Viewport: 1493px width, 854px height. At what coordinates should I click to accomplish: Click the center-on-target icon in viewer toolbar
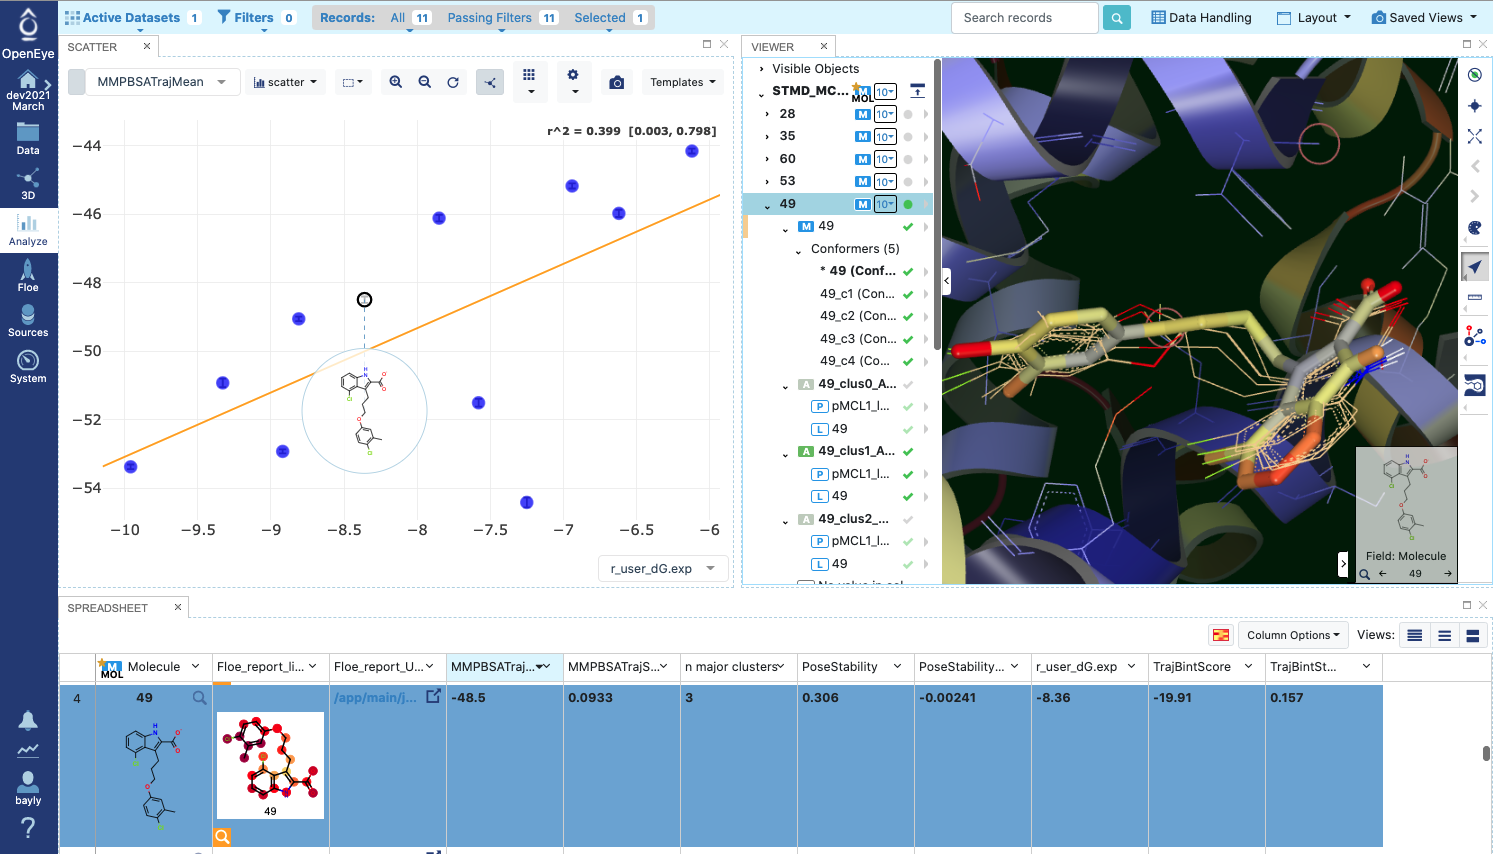[1474, 106]
